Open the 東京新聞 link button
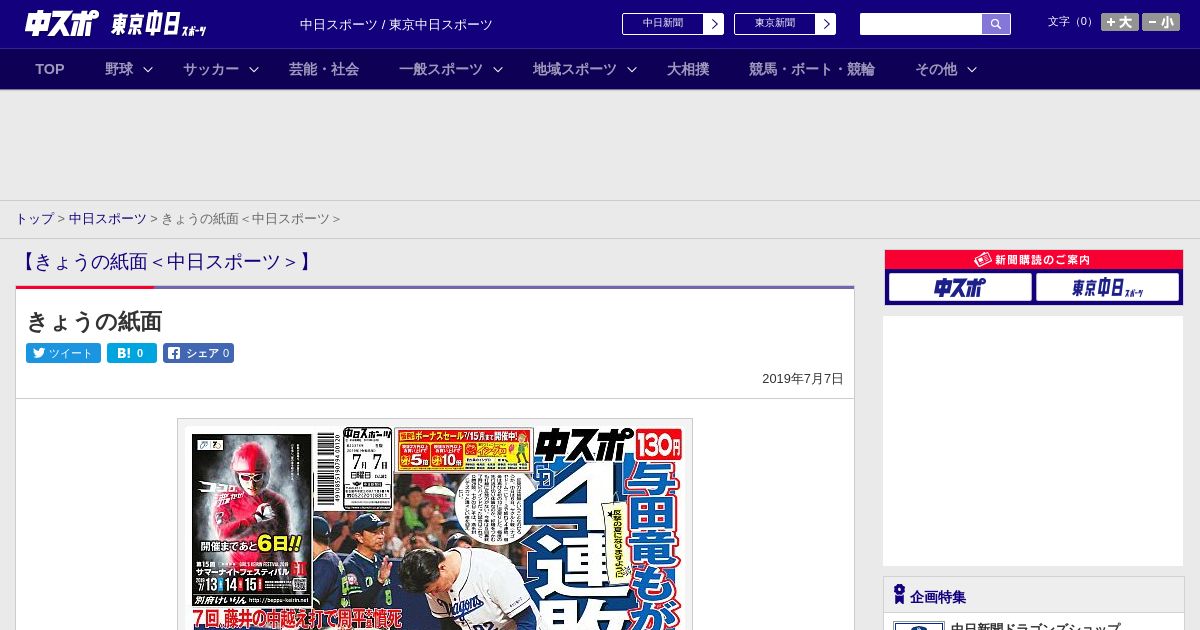This screenshot has width=1200, height=630. (x=775, y=24)
